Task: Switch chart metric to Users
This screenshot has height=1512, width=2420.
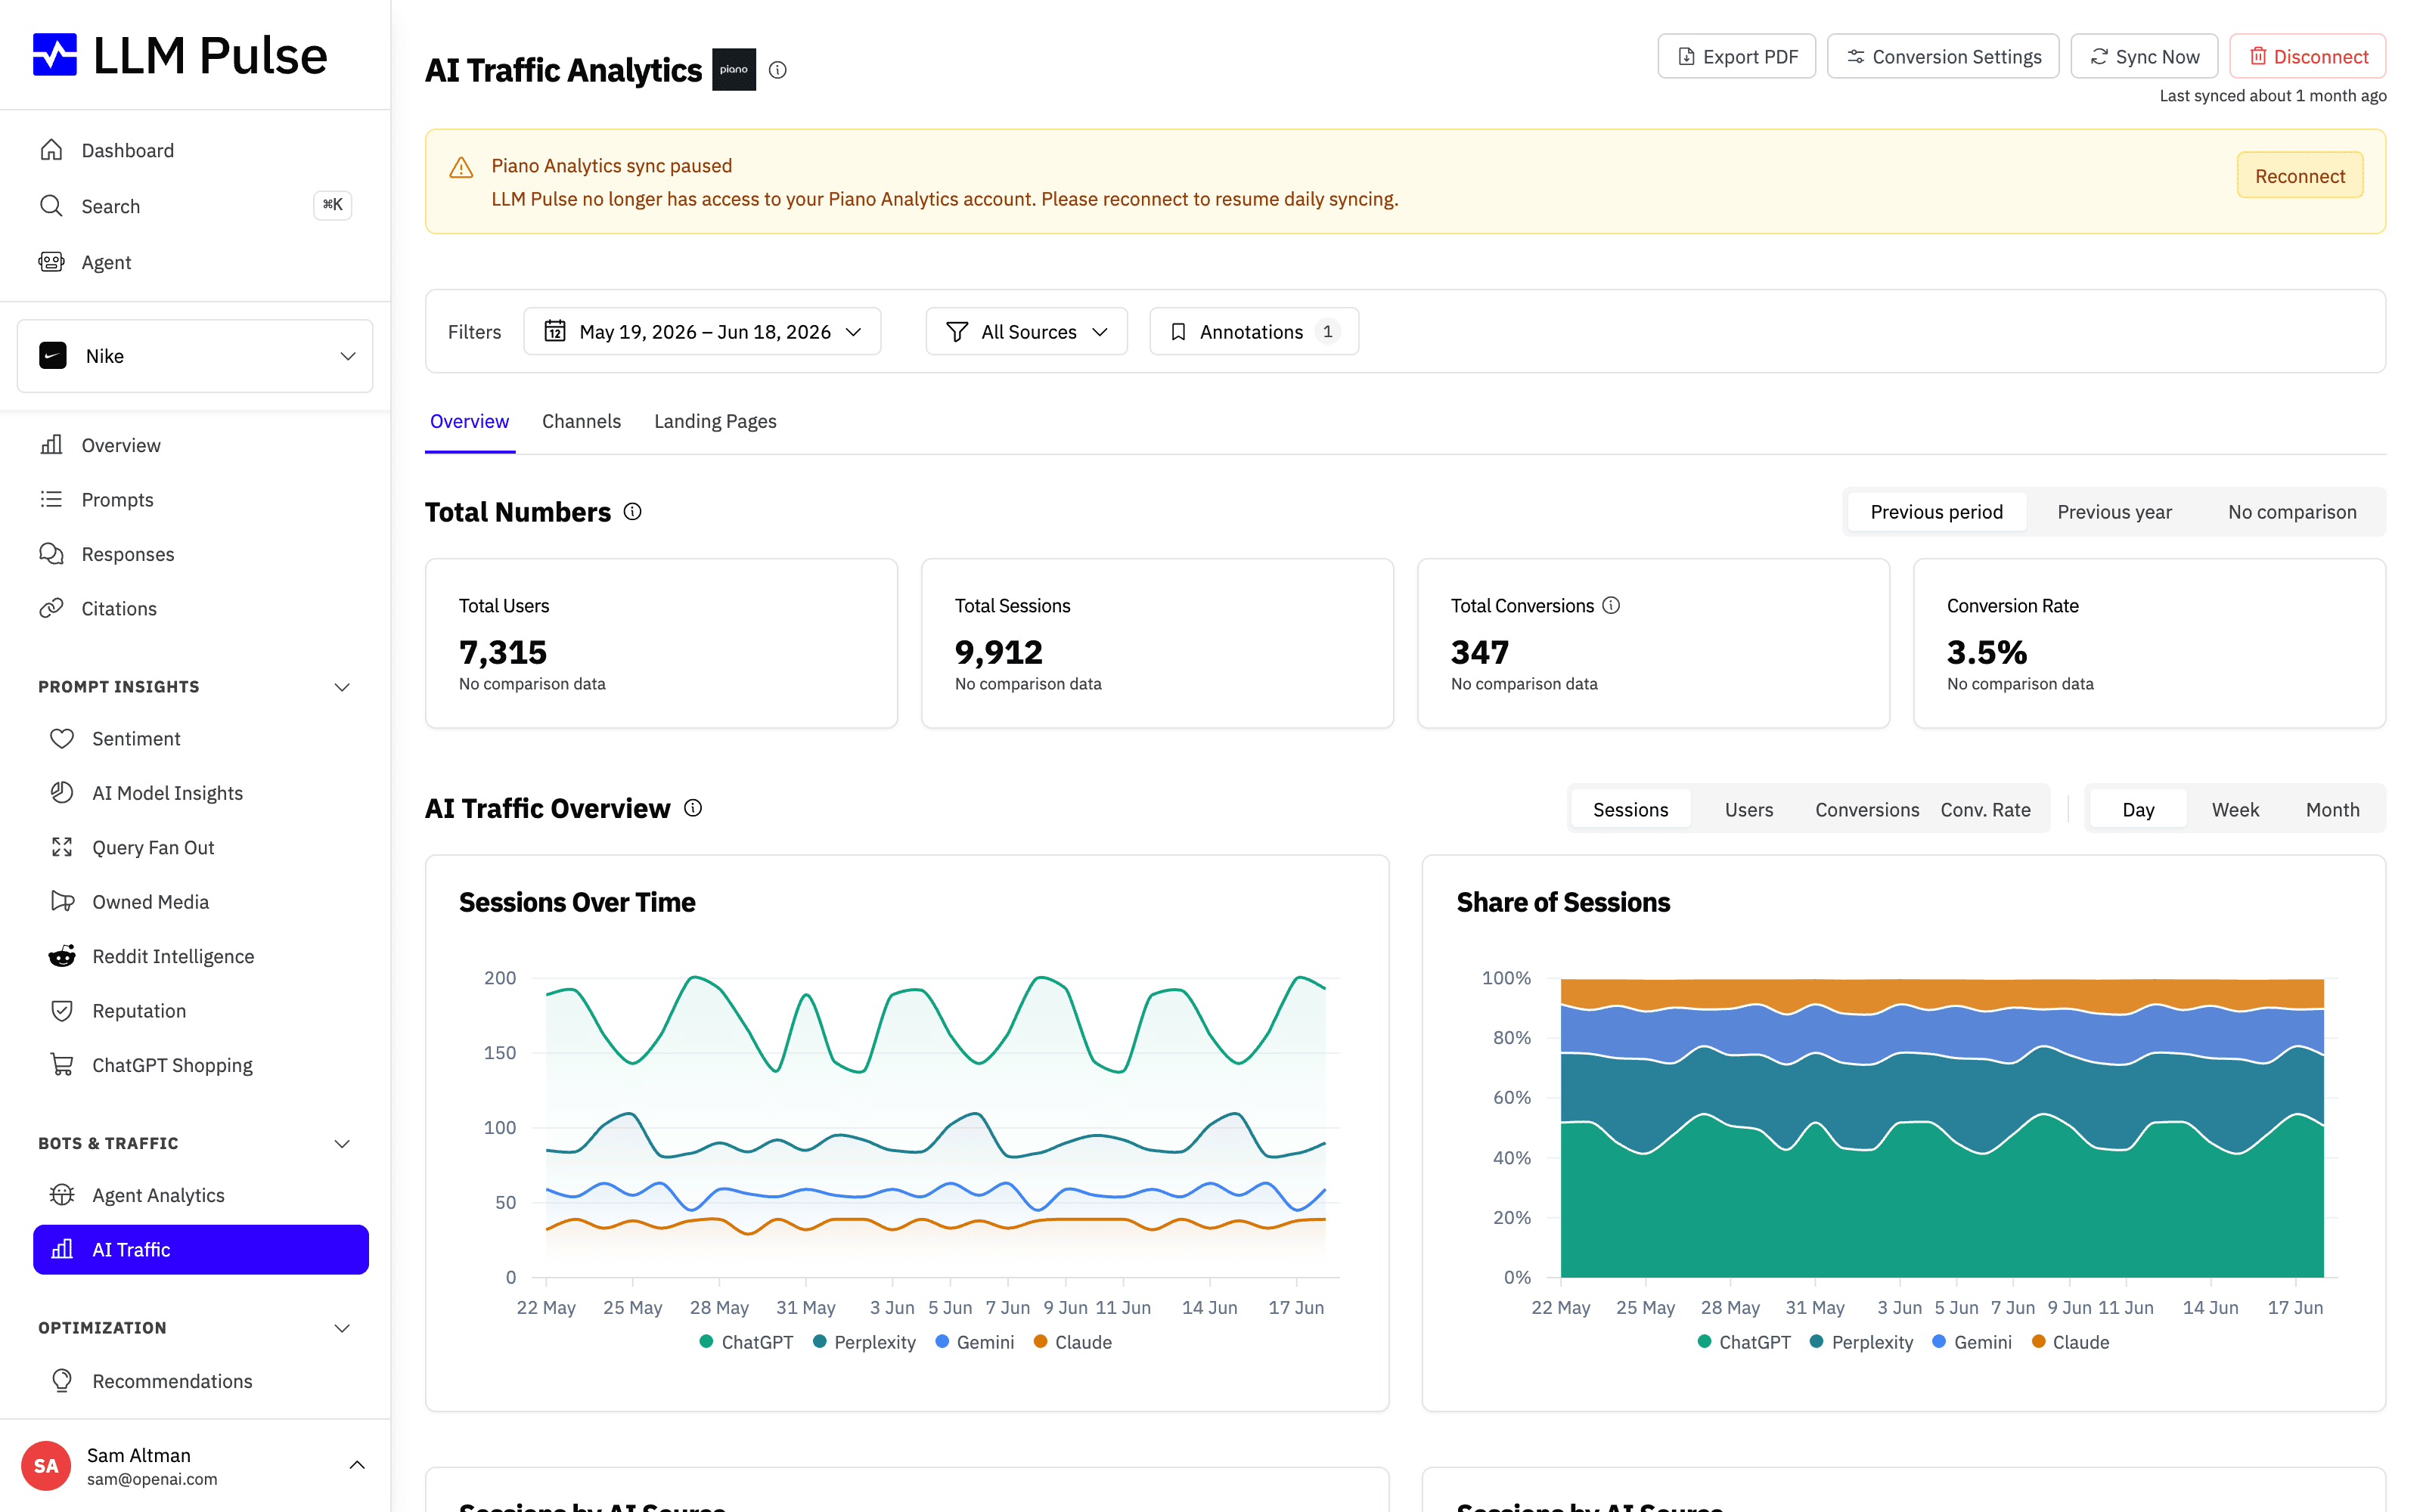Action: tap(1748, 809)
